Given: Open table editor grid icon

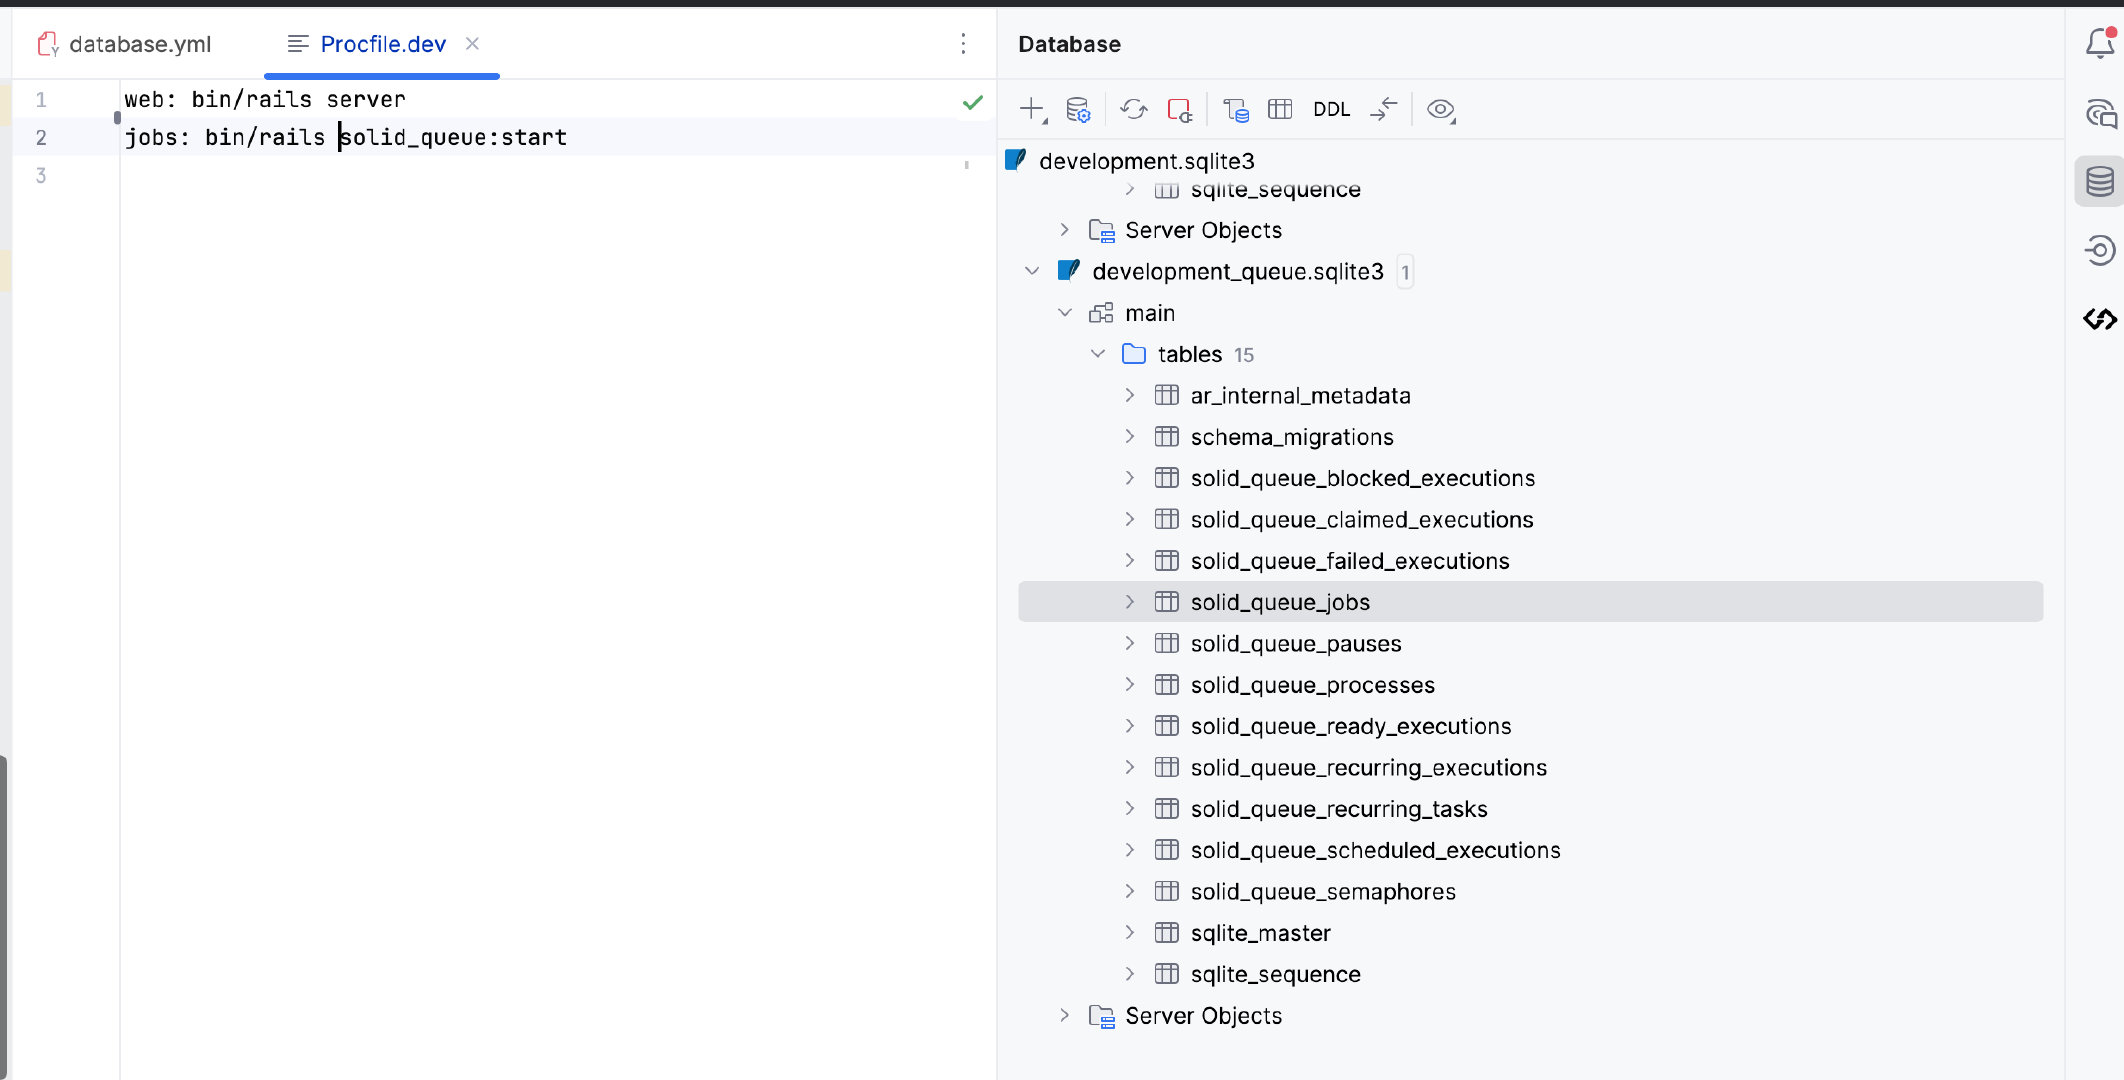Looking at the screenshot, I should pyautogui.click(x=1280, y=109).
